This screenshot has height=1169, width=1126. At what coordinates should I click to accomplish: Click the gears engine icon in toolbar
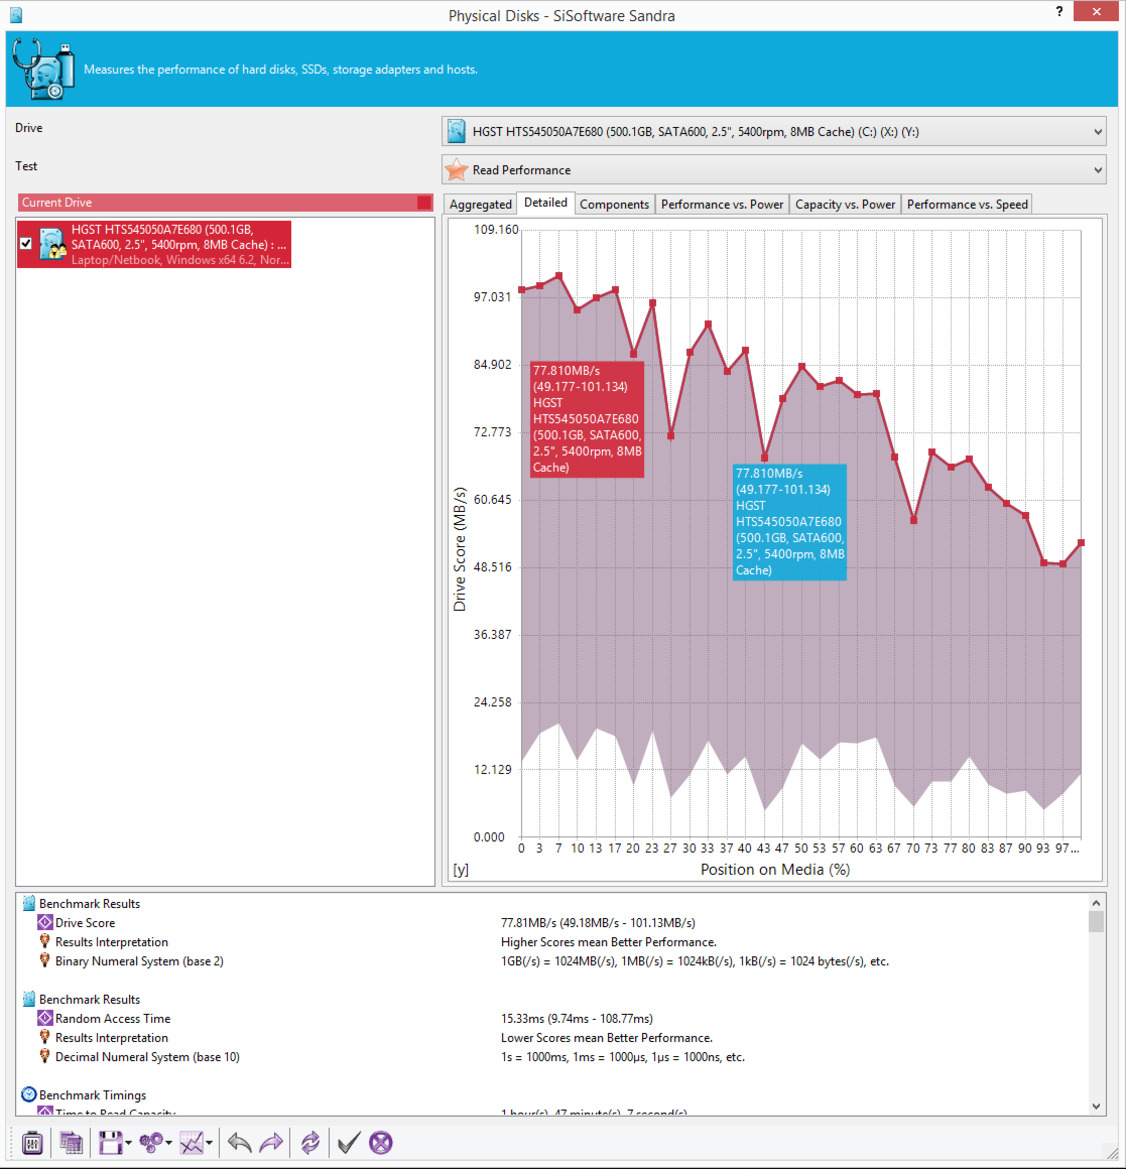click(151, 1142)
